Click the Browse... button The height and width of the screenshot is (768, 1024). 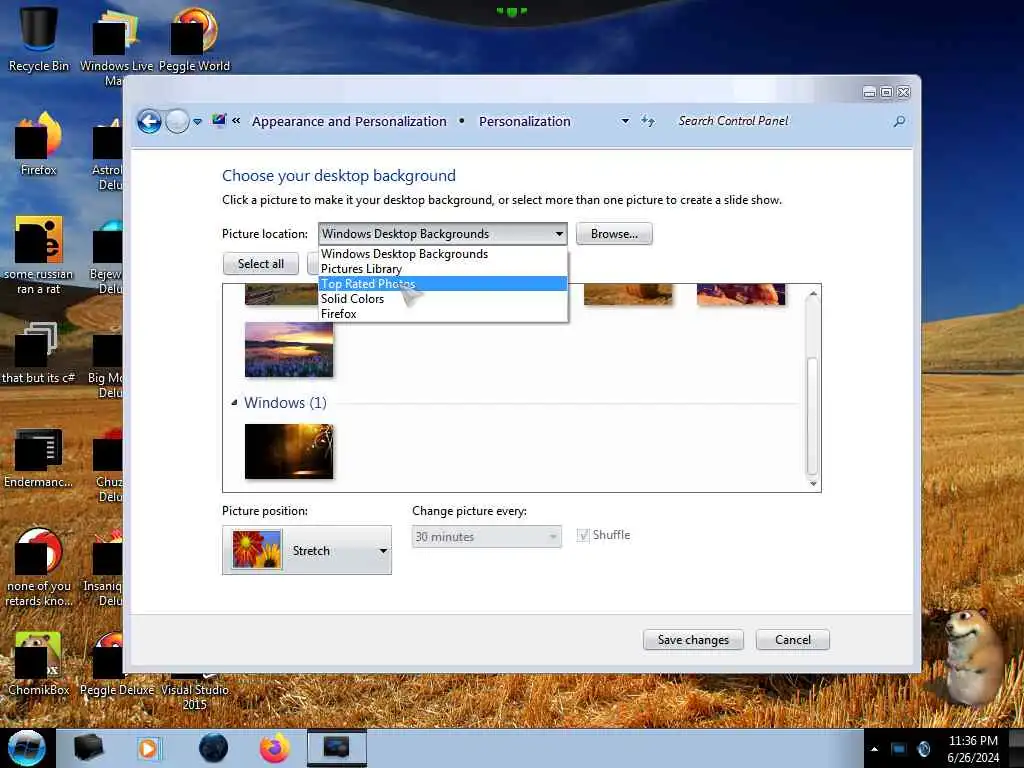point(614,234)
